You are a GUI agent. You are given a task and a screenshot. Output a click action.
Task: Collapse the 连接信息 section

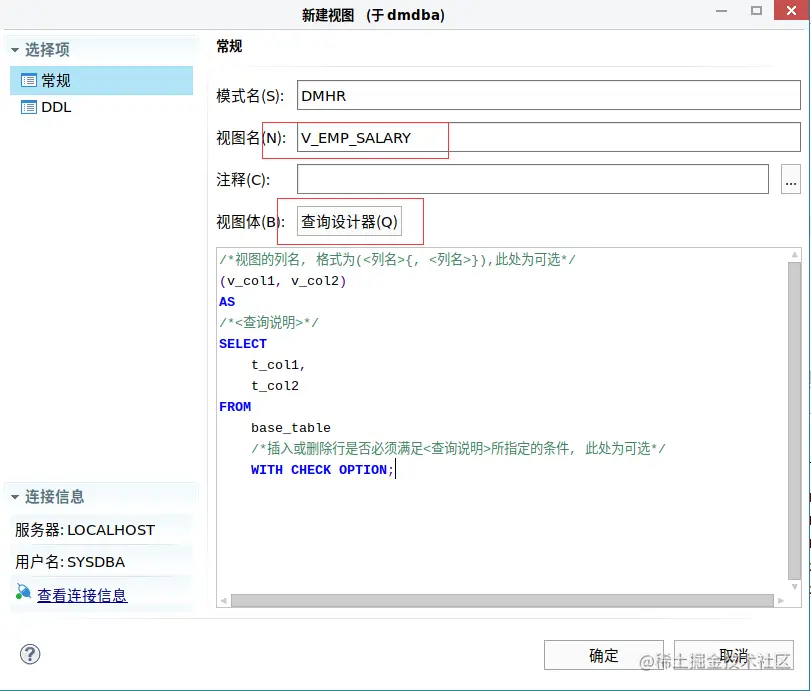click(x=14, y=496)
